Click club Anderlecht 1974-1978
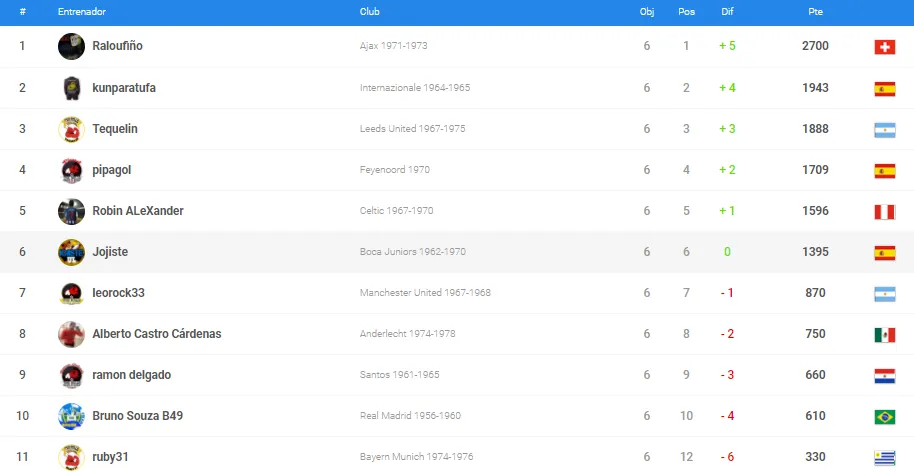Image resolution: width=914 pixels, height=472 pixels. pos(407,334)
